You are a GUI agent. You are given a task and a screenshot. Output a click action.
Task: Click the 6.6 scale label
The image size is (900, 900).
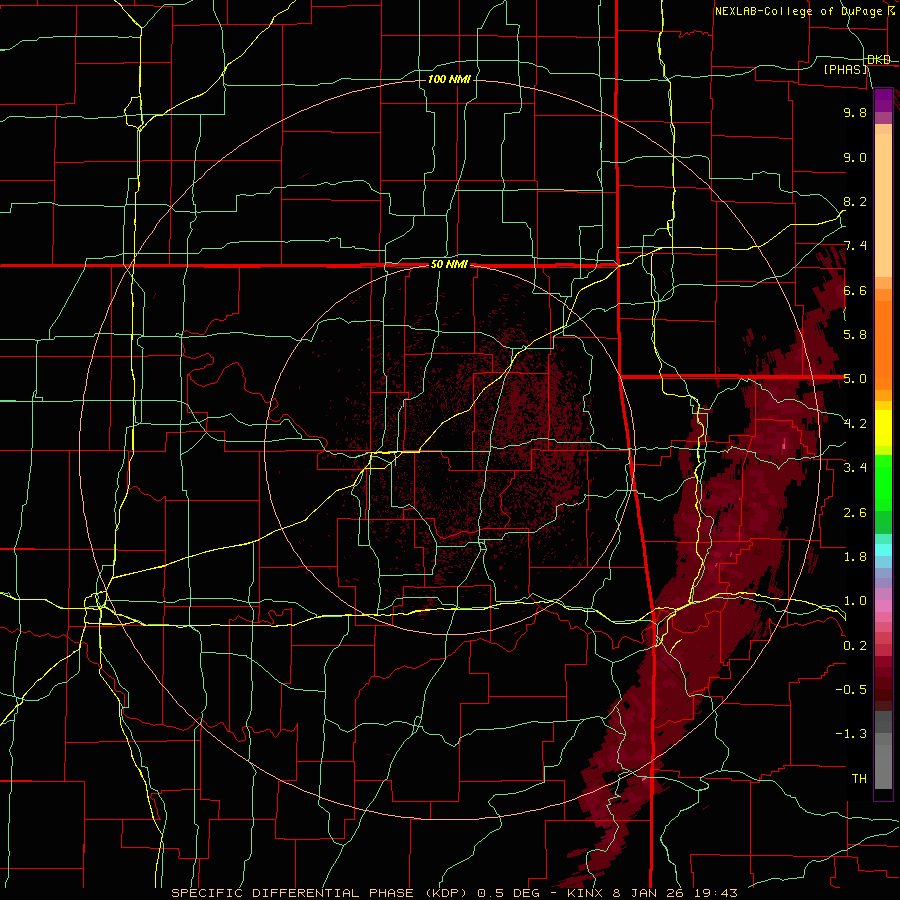[855, 290]
